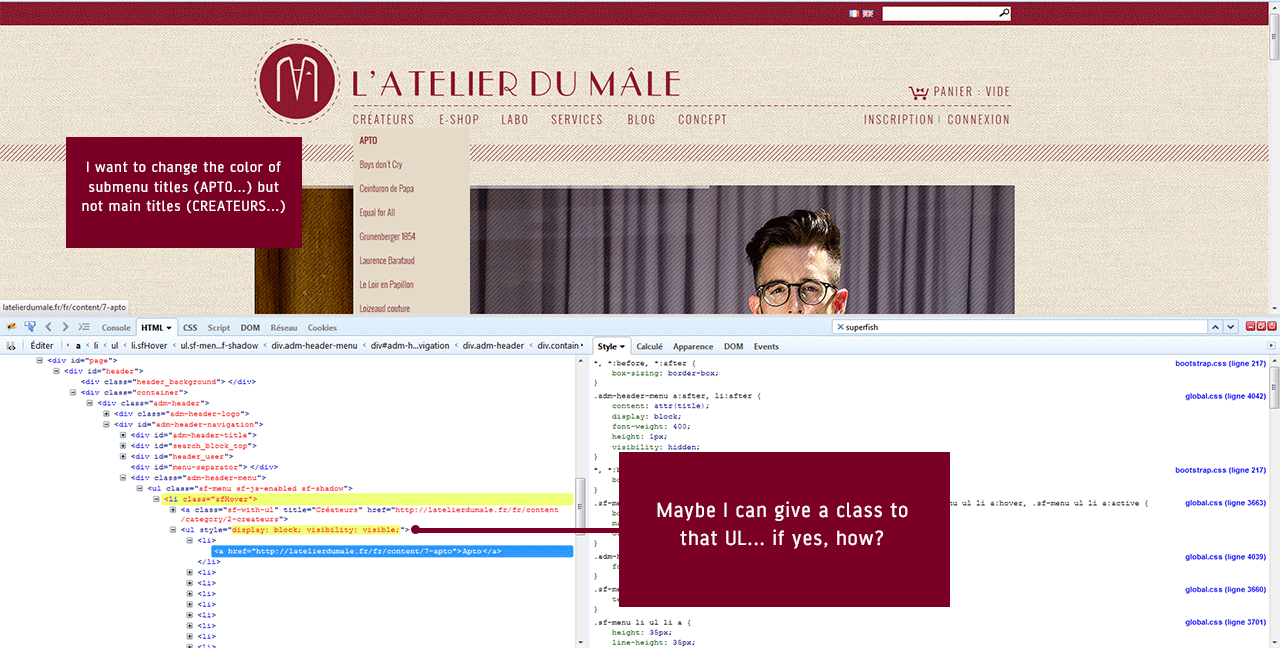Focus the Firebug search field containing superfish

(x=1021, y=327)
